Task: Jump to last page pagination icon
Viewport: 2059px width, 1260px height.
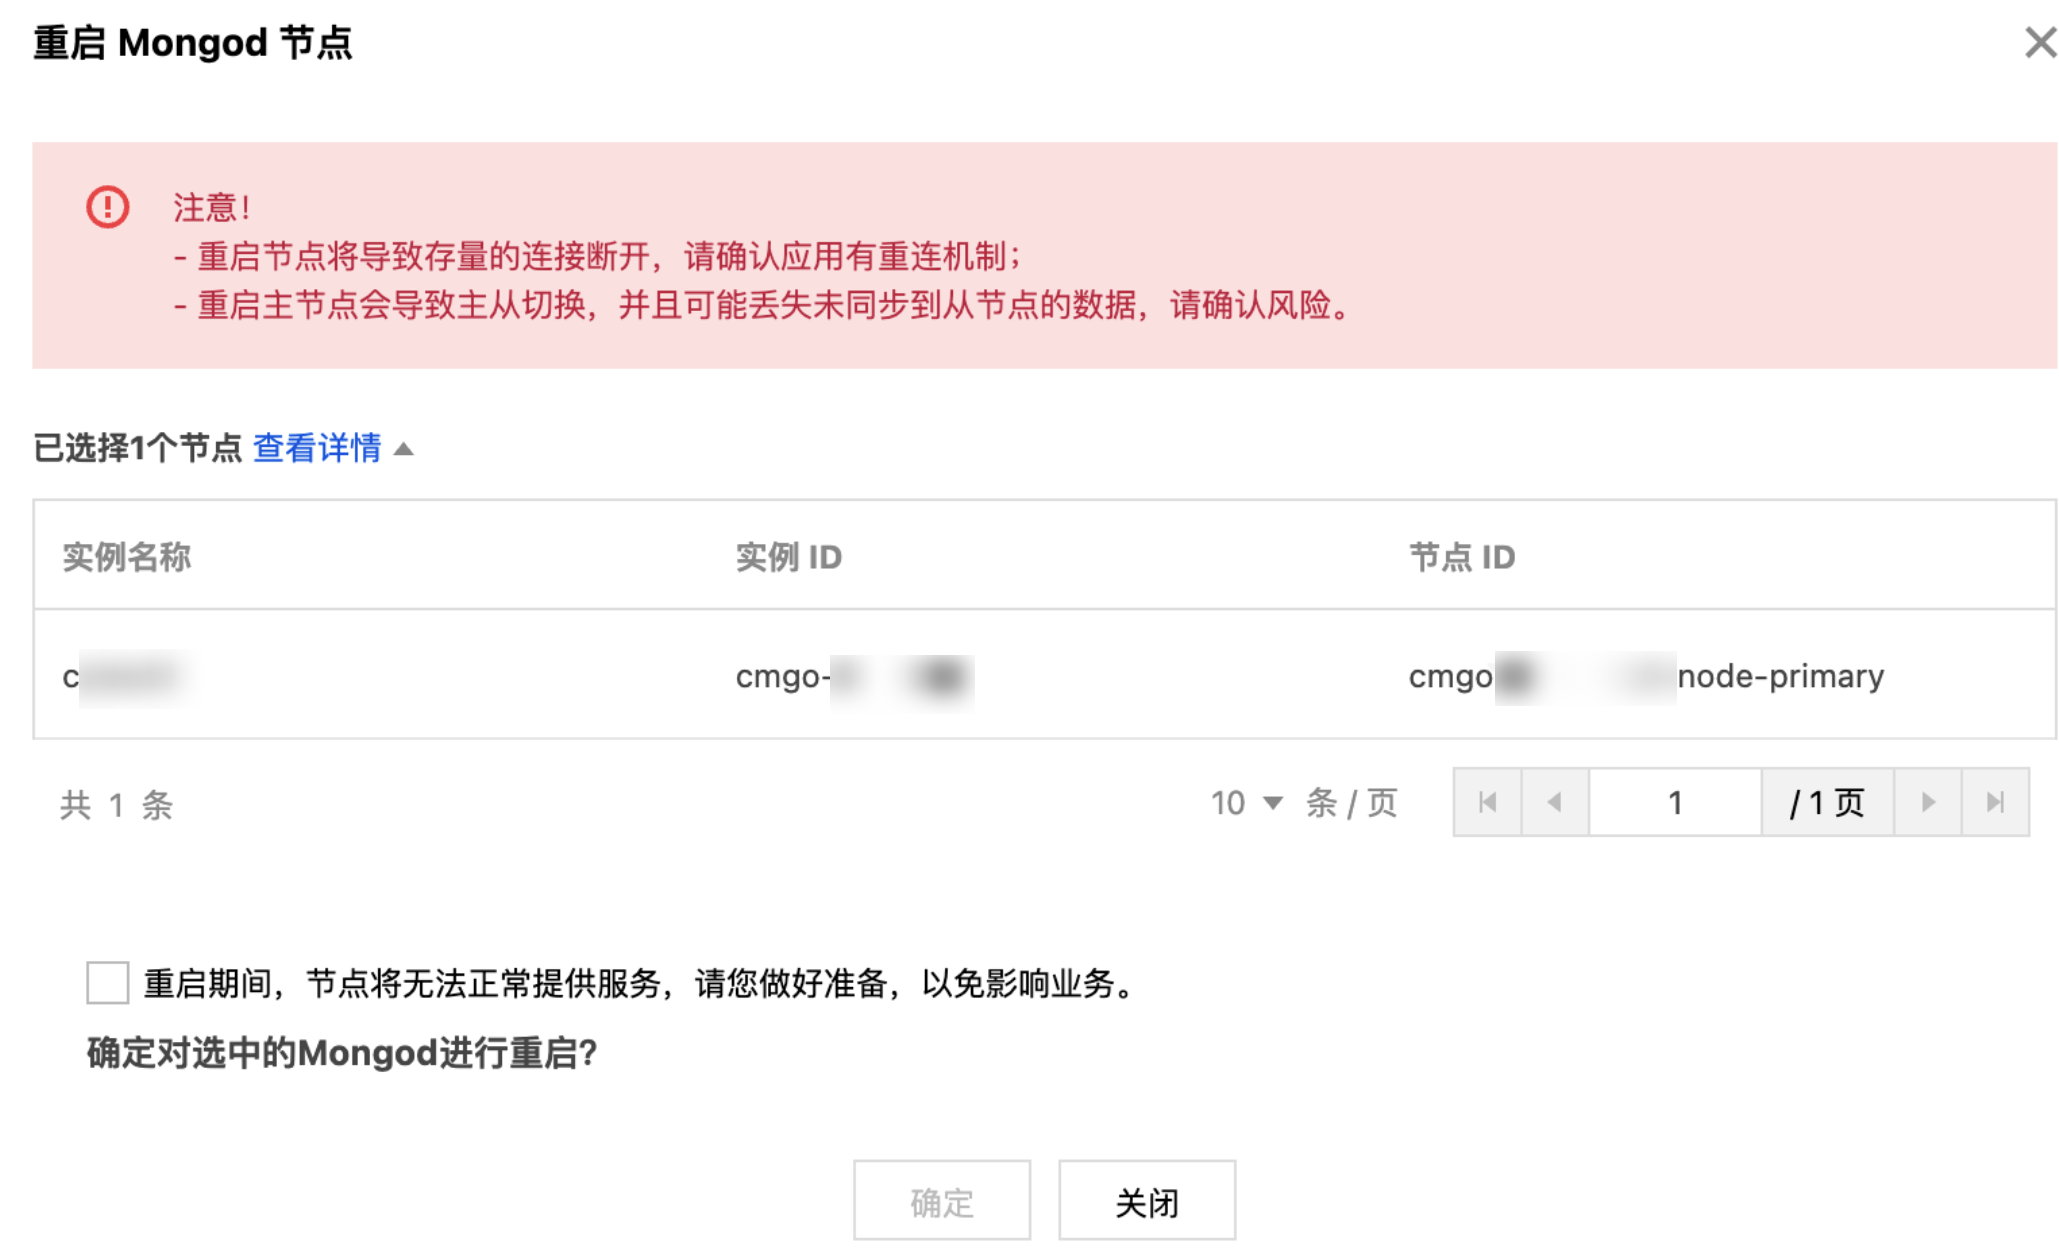Action: 1995,802
